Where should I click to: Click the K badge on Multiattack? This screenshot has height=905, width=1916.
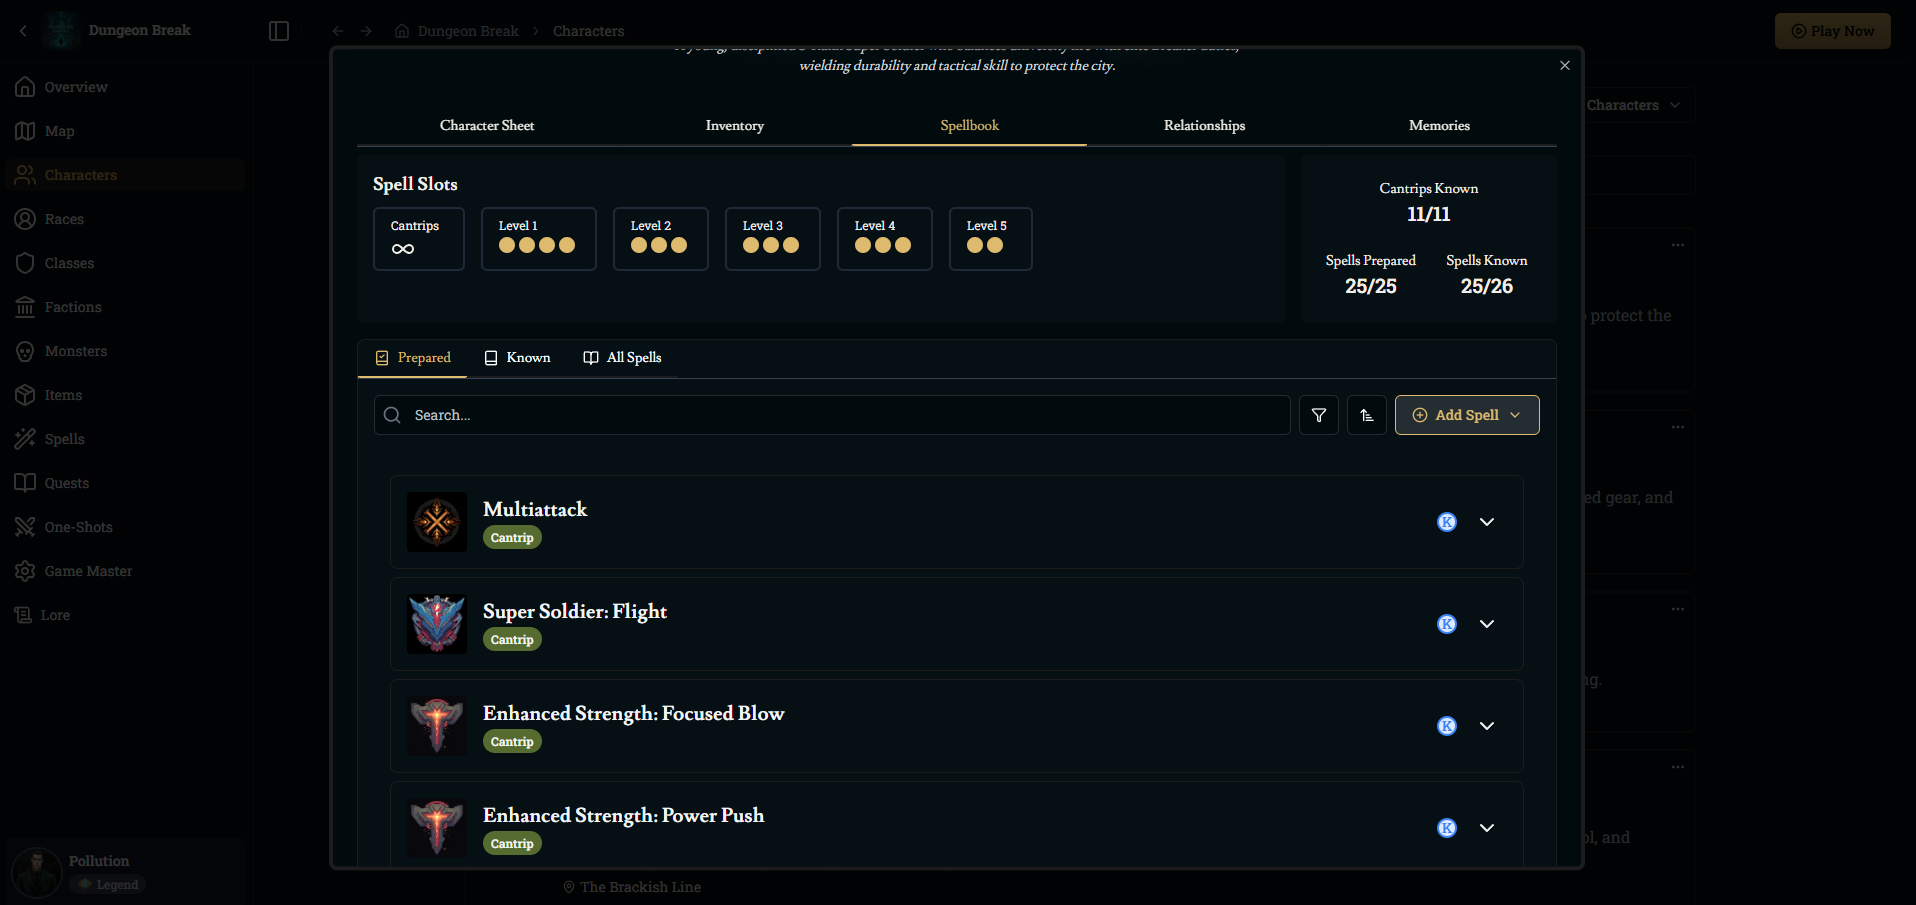coord(1446,522)
